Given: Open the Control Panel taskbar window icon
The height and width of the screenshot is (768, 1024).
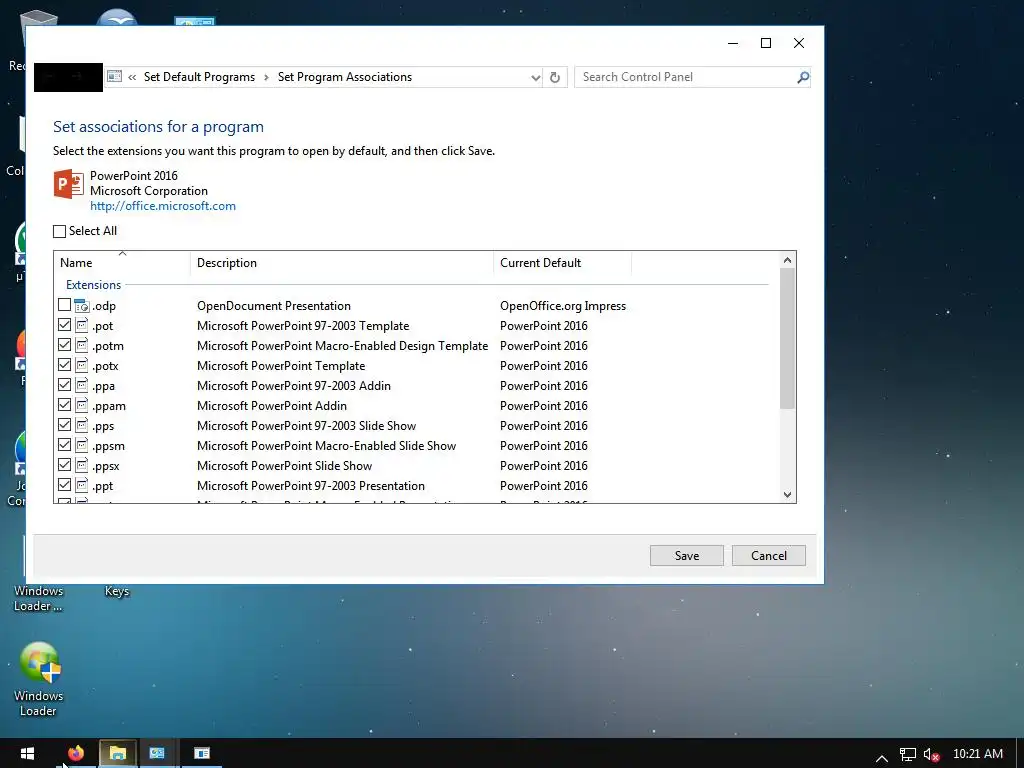Looking at the screenshot, I should (x=157, y=753).
